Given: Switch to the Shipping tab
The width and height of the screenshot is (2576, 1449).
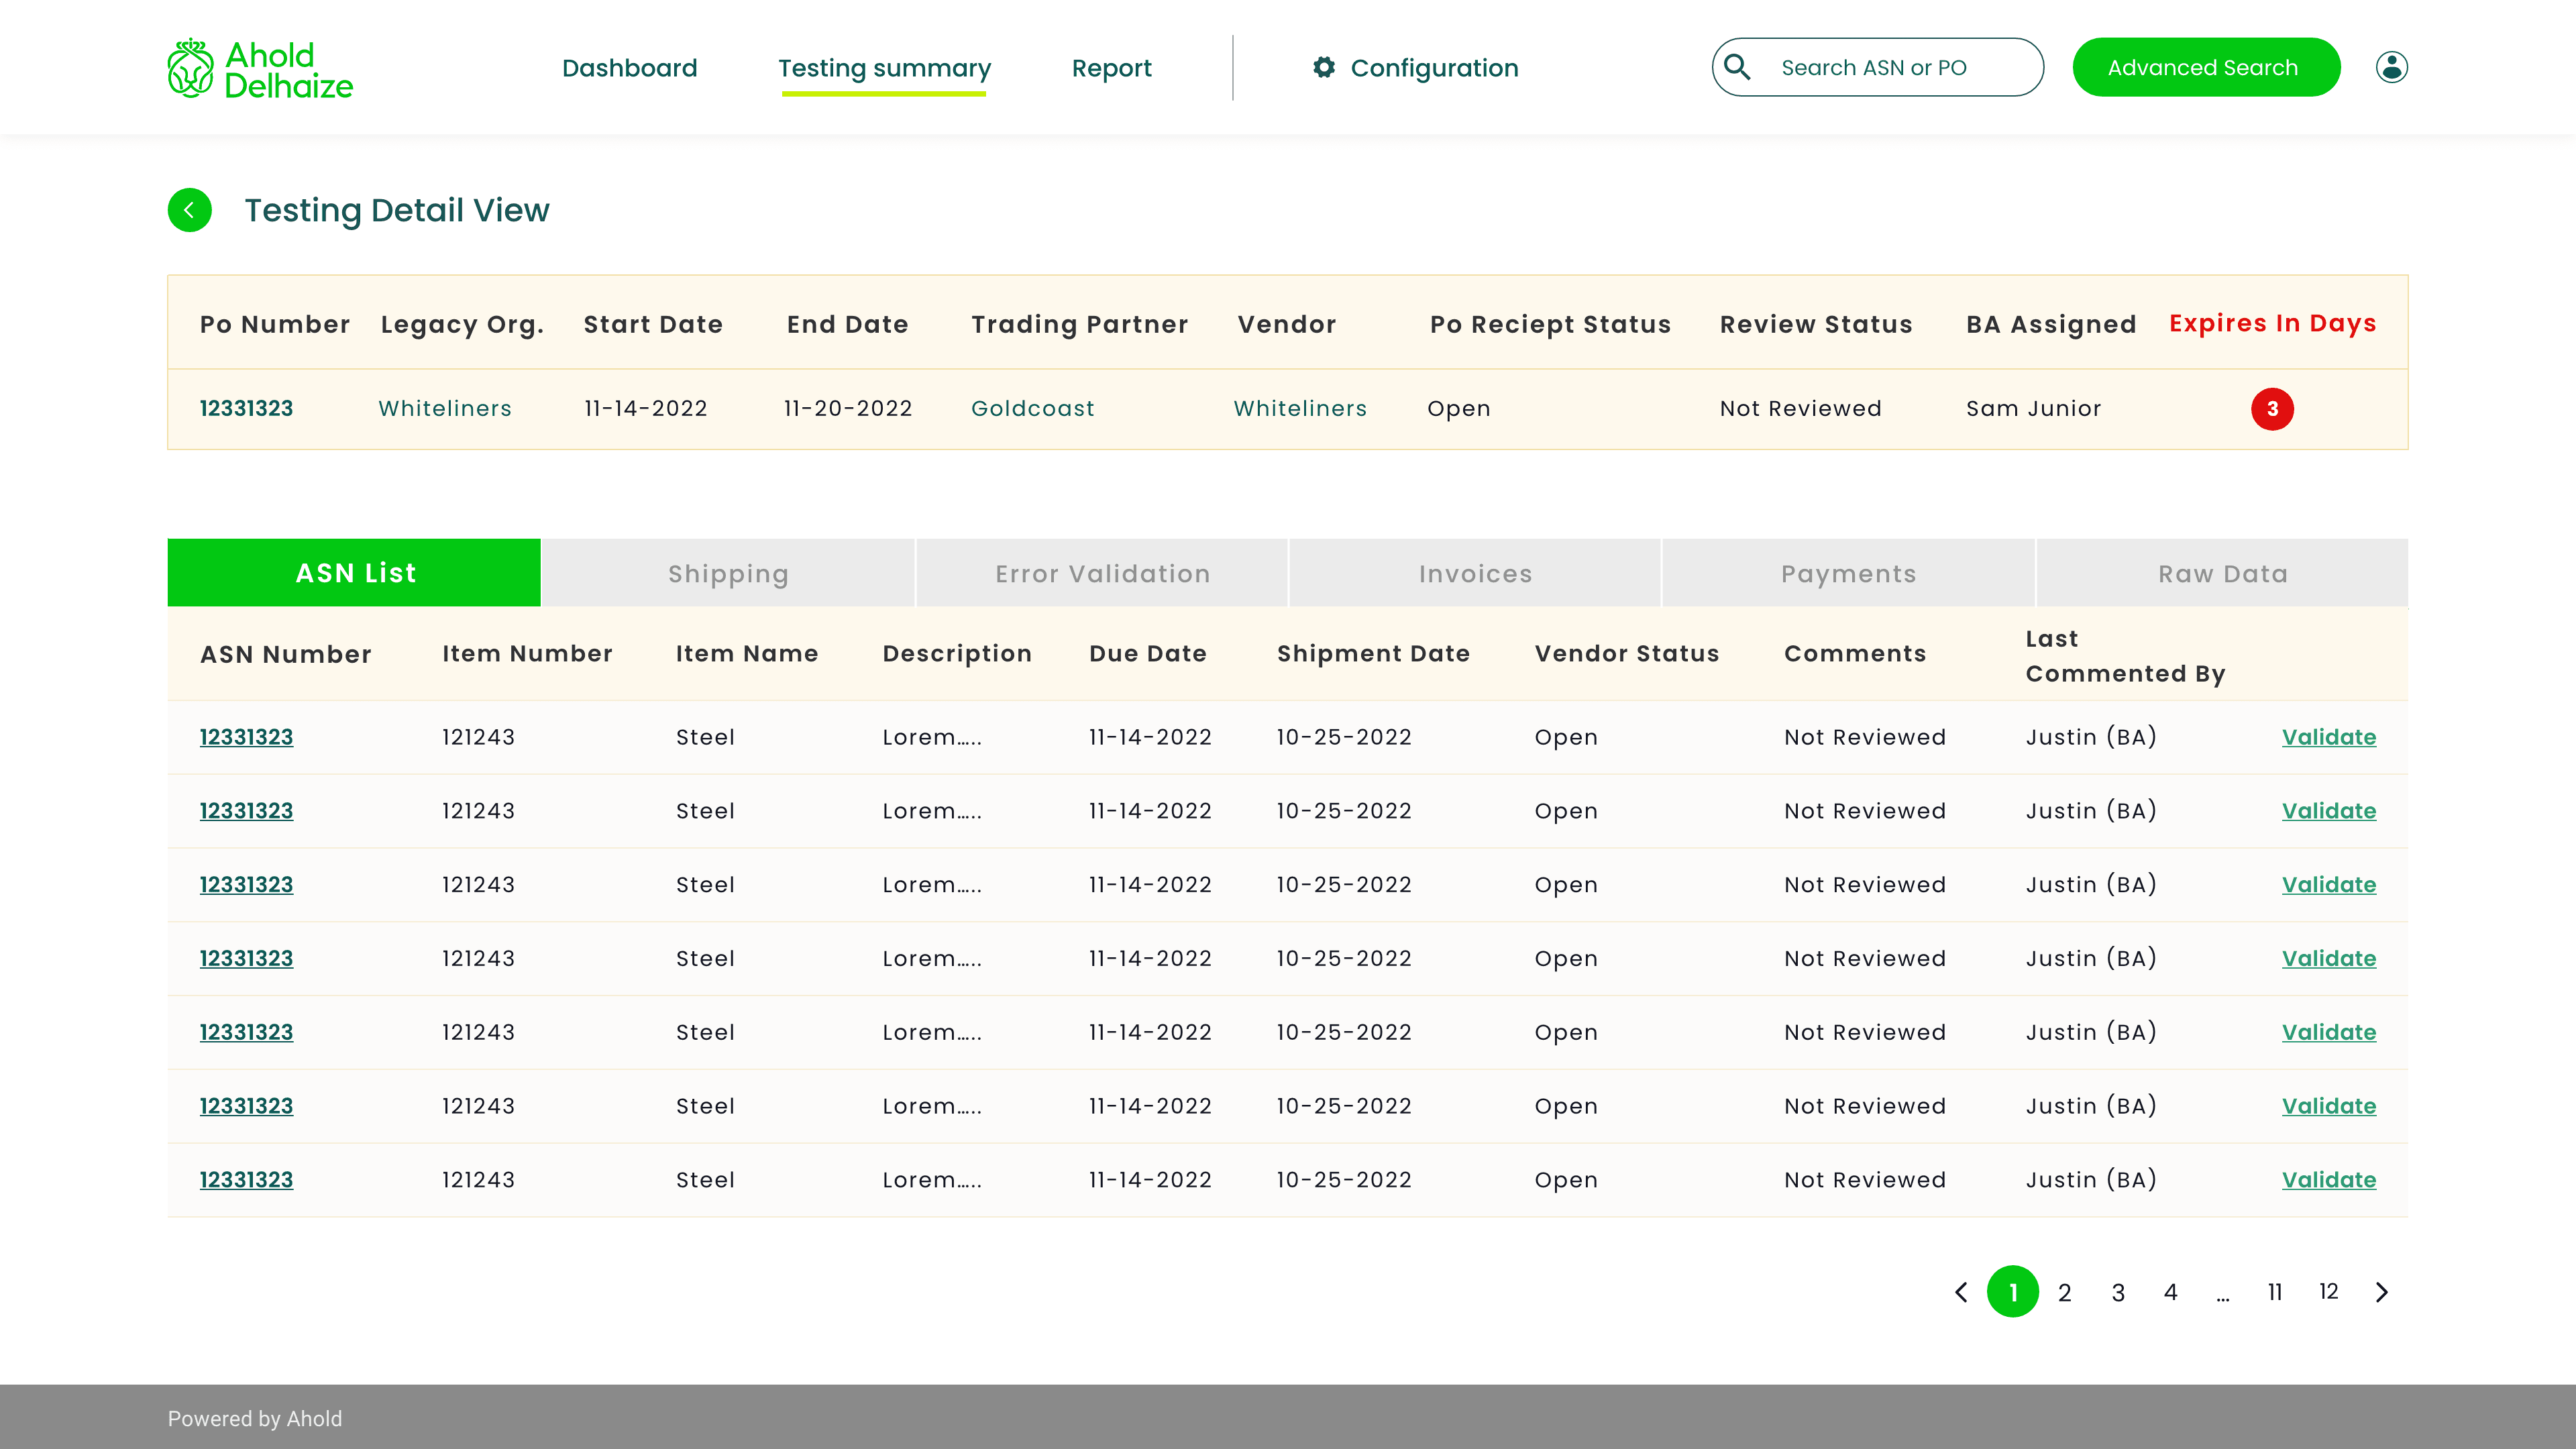Looking at the screenshot, I should click(x=728, y=573).
